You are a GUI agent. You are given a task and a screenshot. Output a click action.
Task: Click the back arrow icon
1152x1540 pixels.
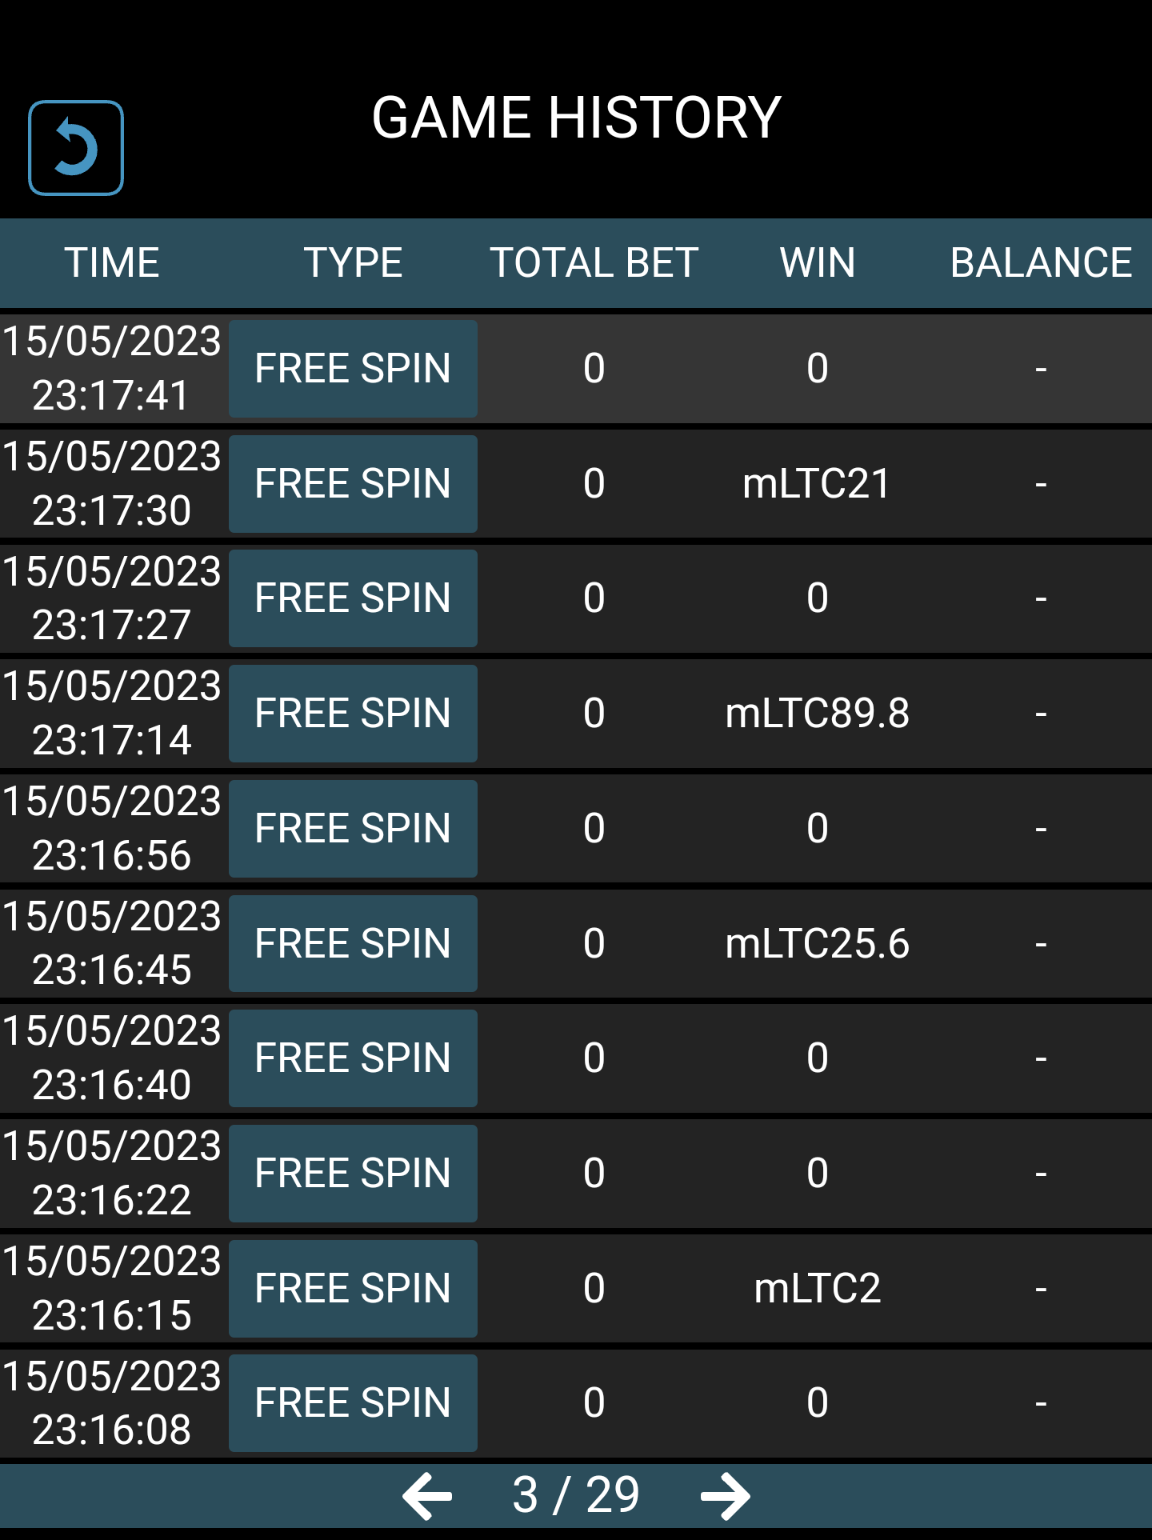tap(76, 148)
